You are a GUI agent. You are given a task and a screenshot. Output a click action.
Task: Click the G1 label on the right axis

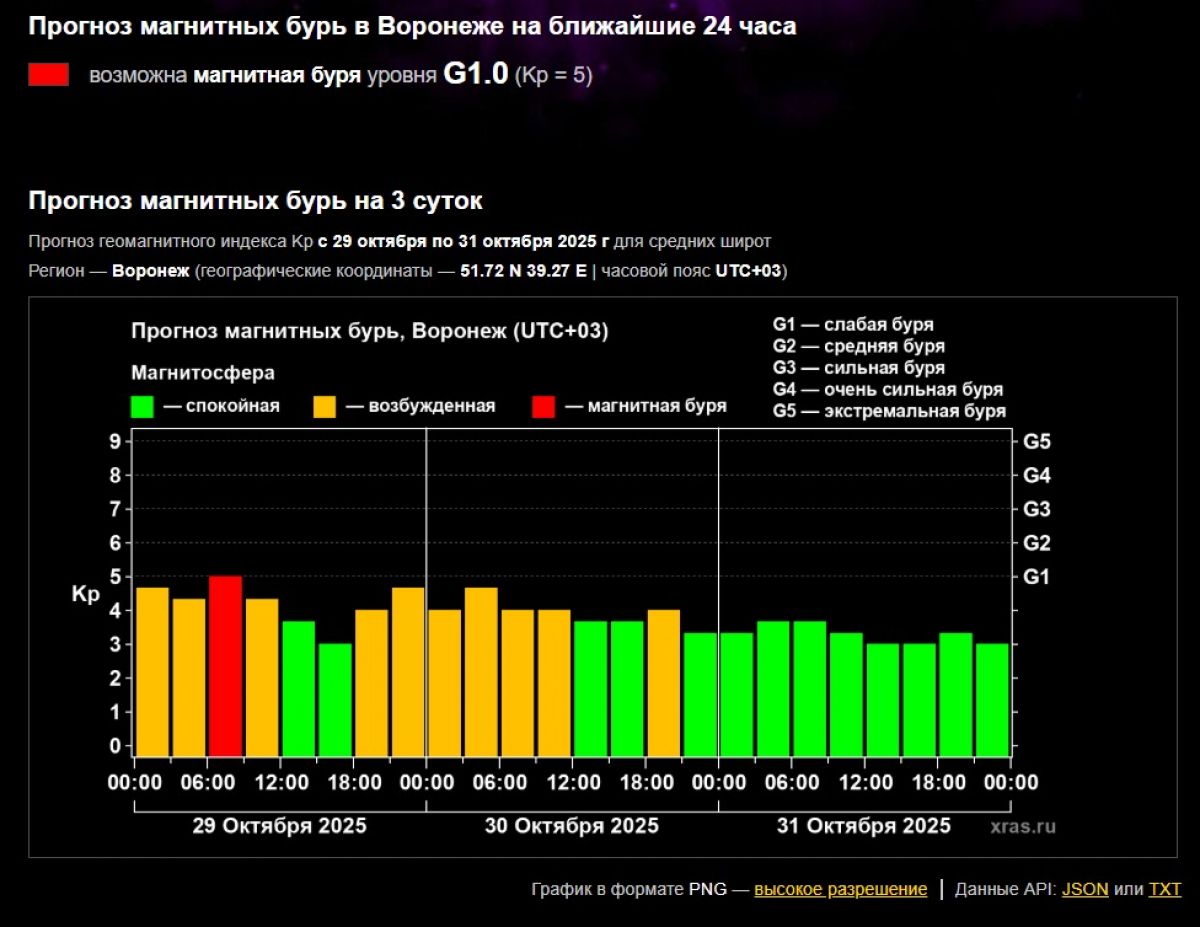1037,577
